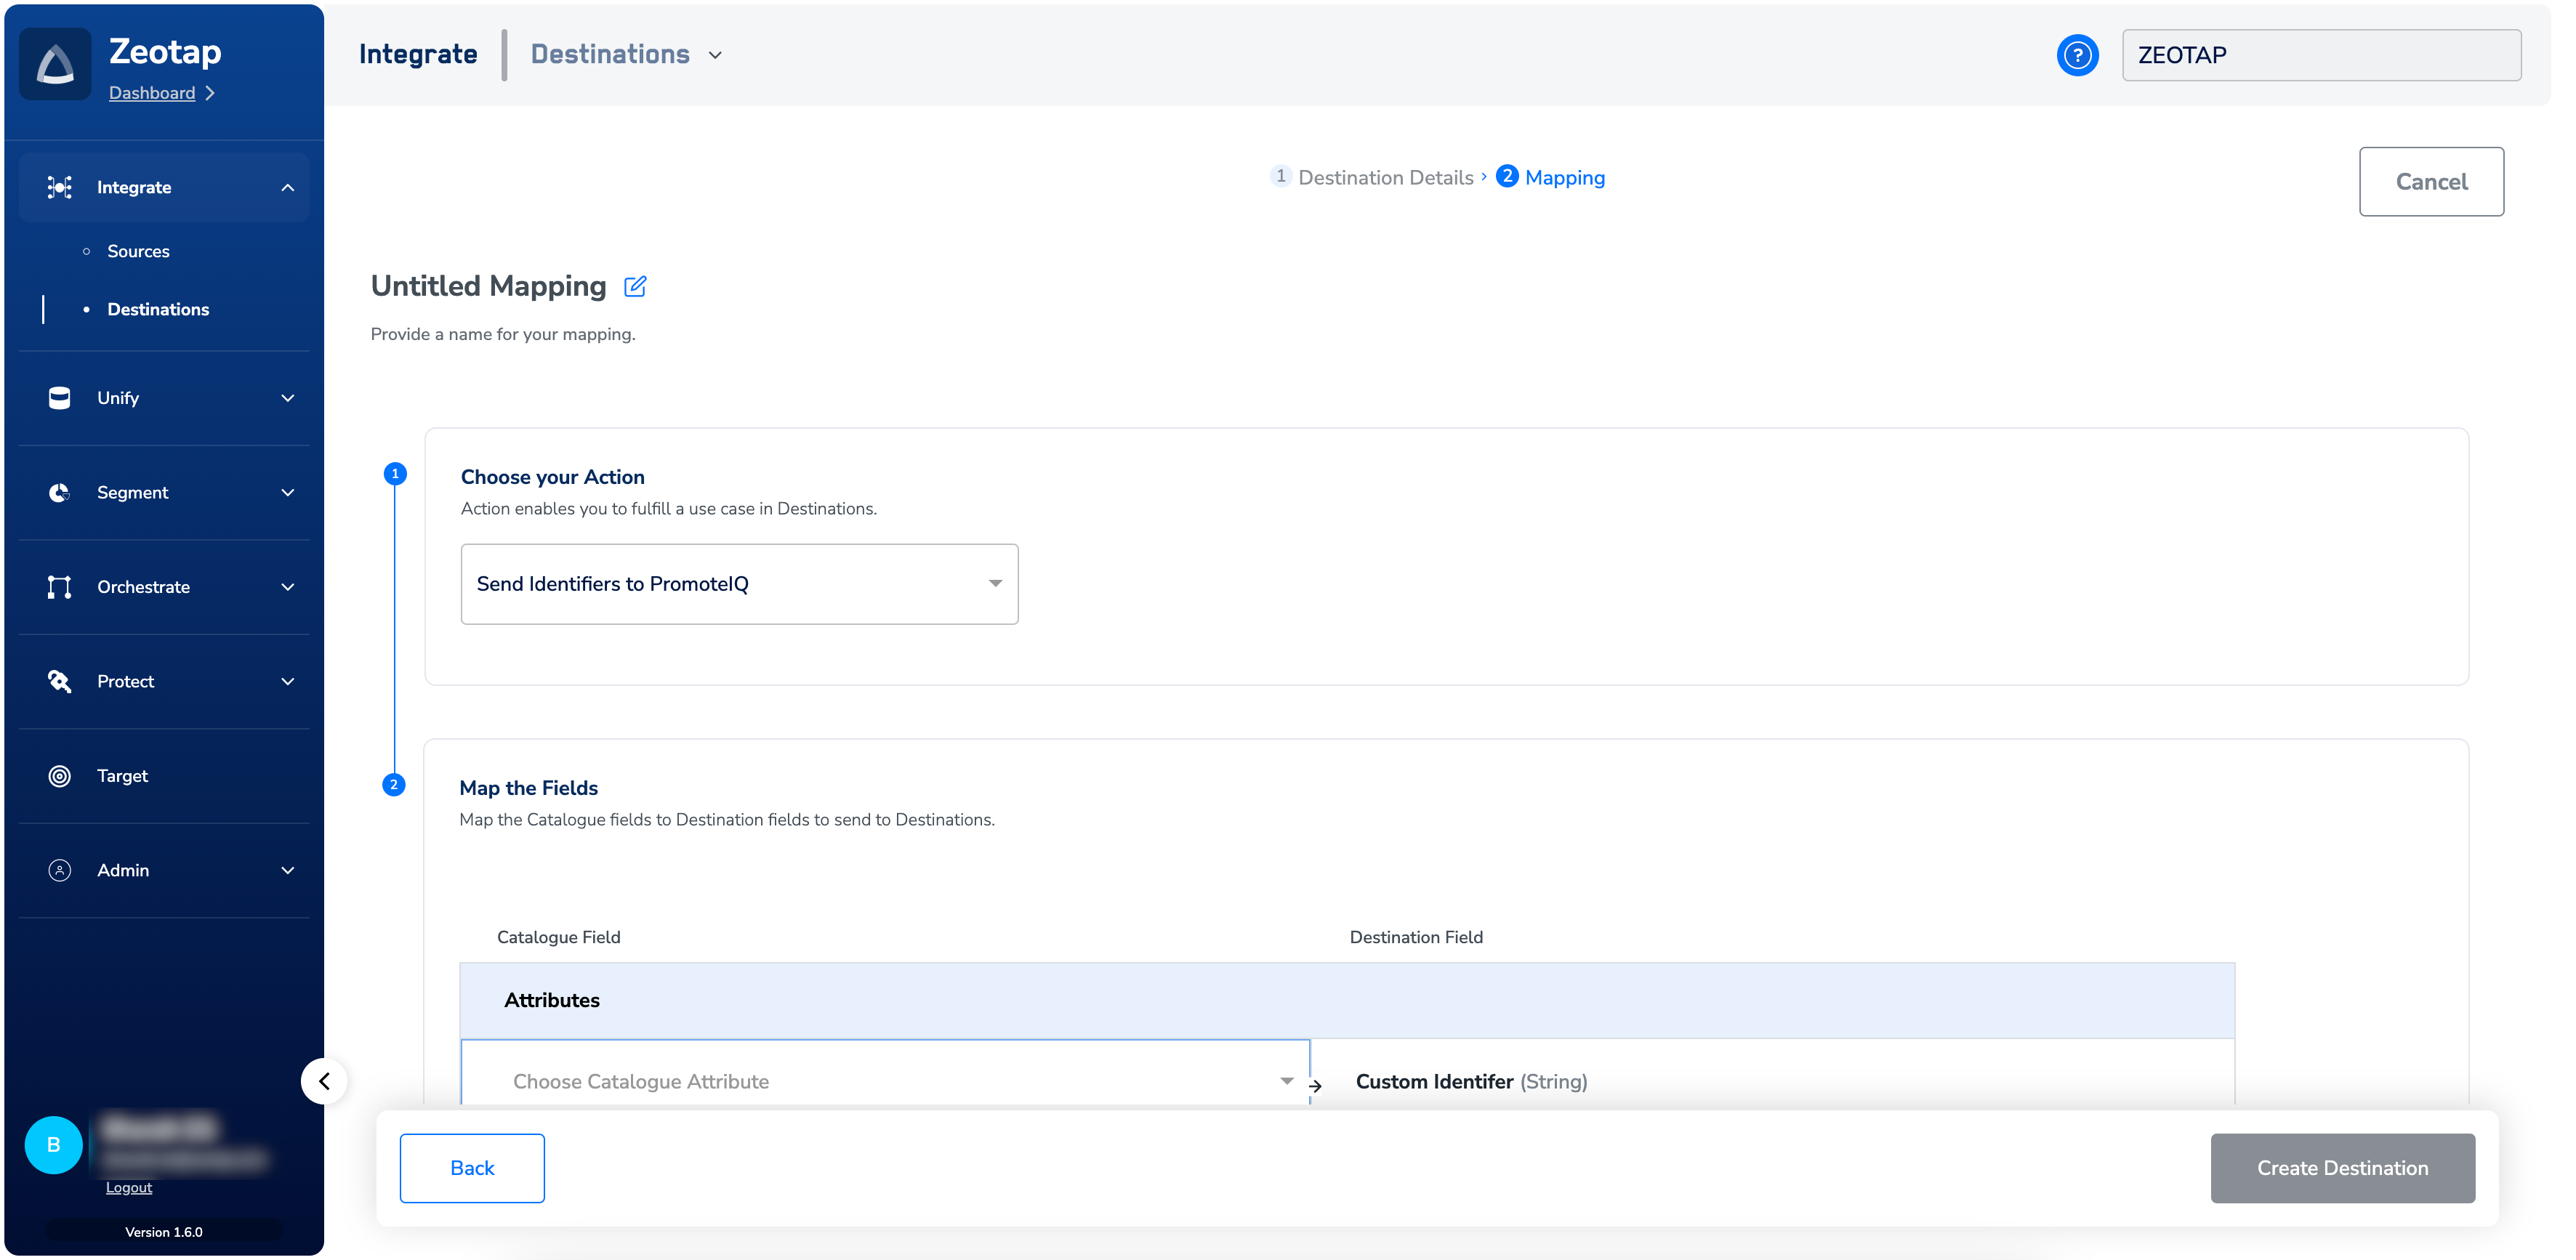This screenshot has height=1260, width=2576.
Task: Expand the Destinations header dropdown chevron
Action: coord(716,55)
